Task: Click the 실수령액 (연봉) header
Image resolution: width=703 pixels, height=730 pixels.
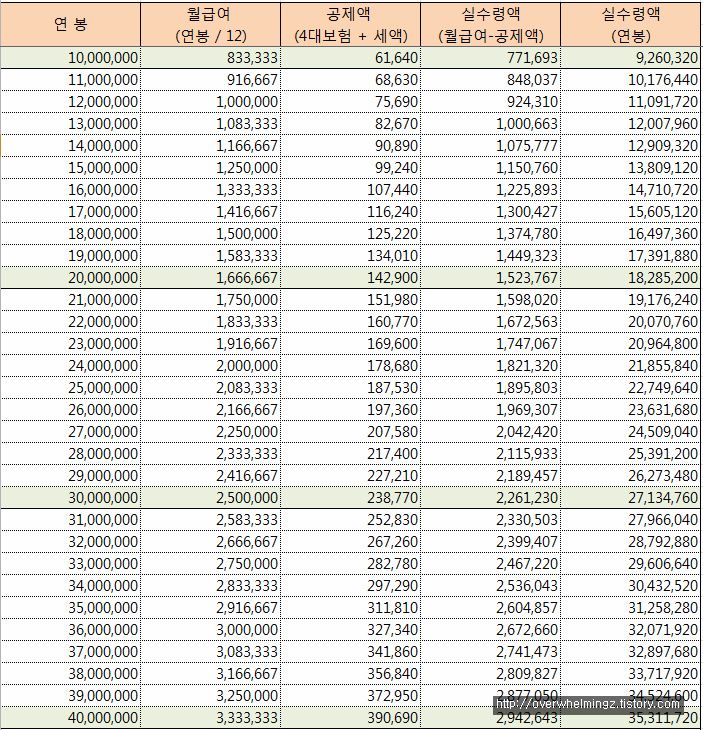Action: (631, 24)
